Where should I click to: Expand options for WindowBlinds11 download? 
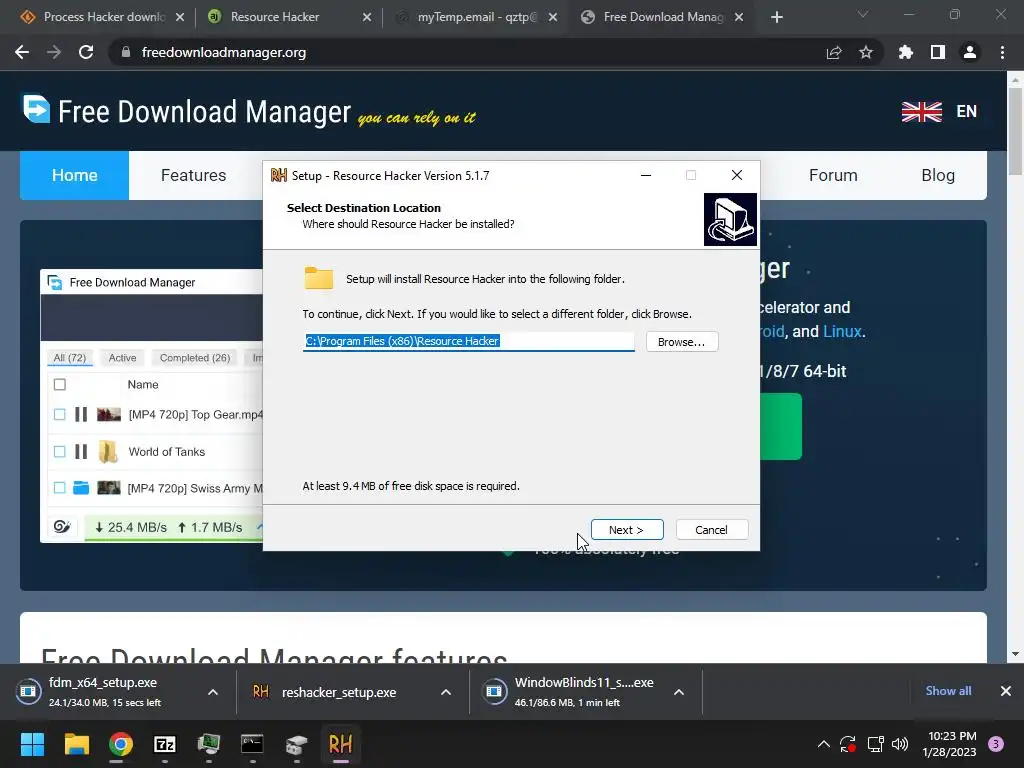pyautogui.click(x=679, y=692)
